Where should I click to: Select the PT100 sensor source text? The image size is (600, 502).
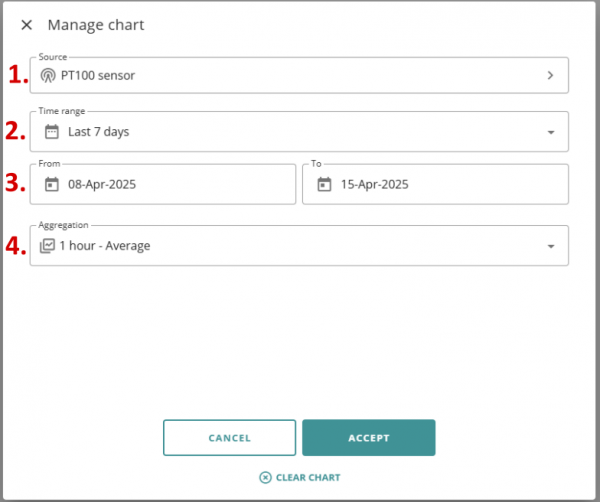[x=98, y=75]
